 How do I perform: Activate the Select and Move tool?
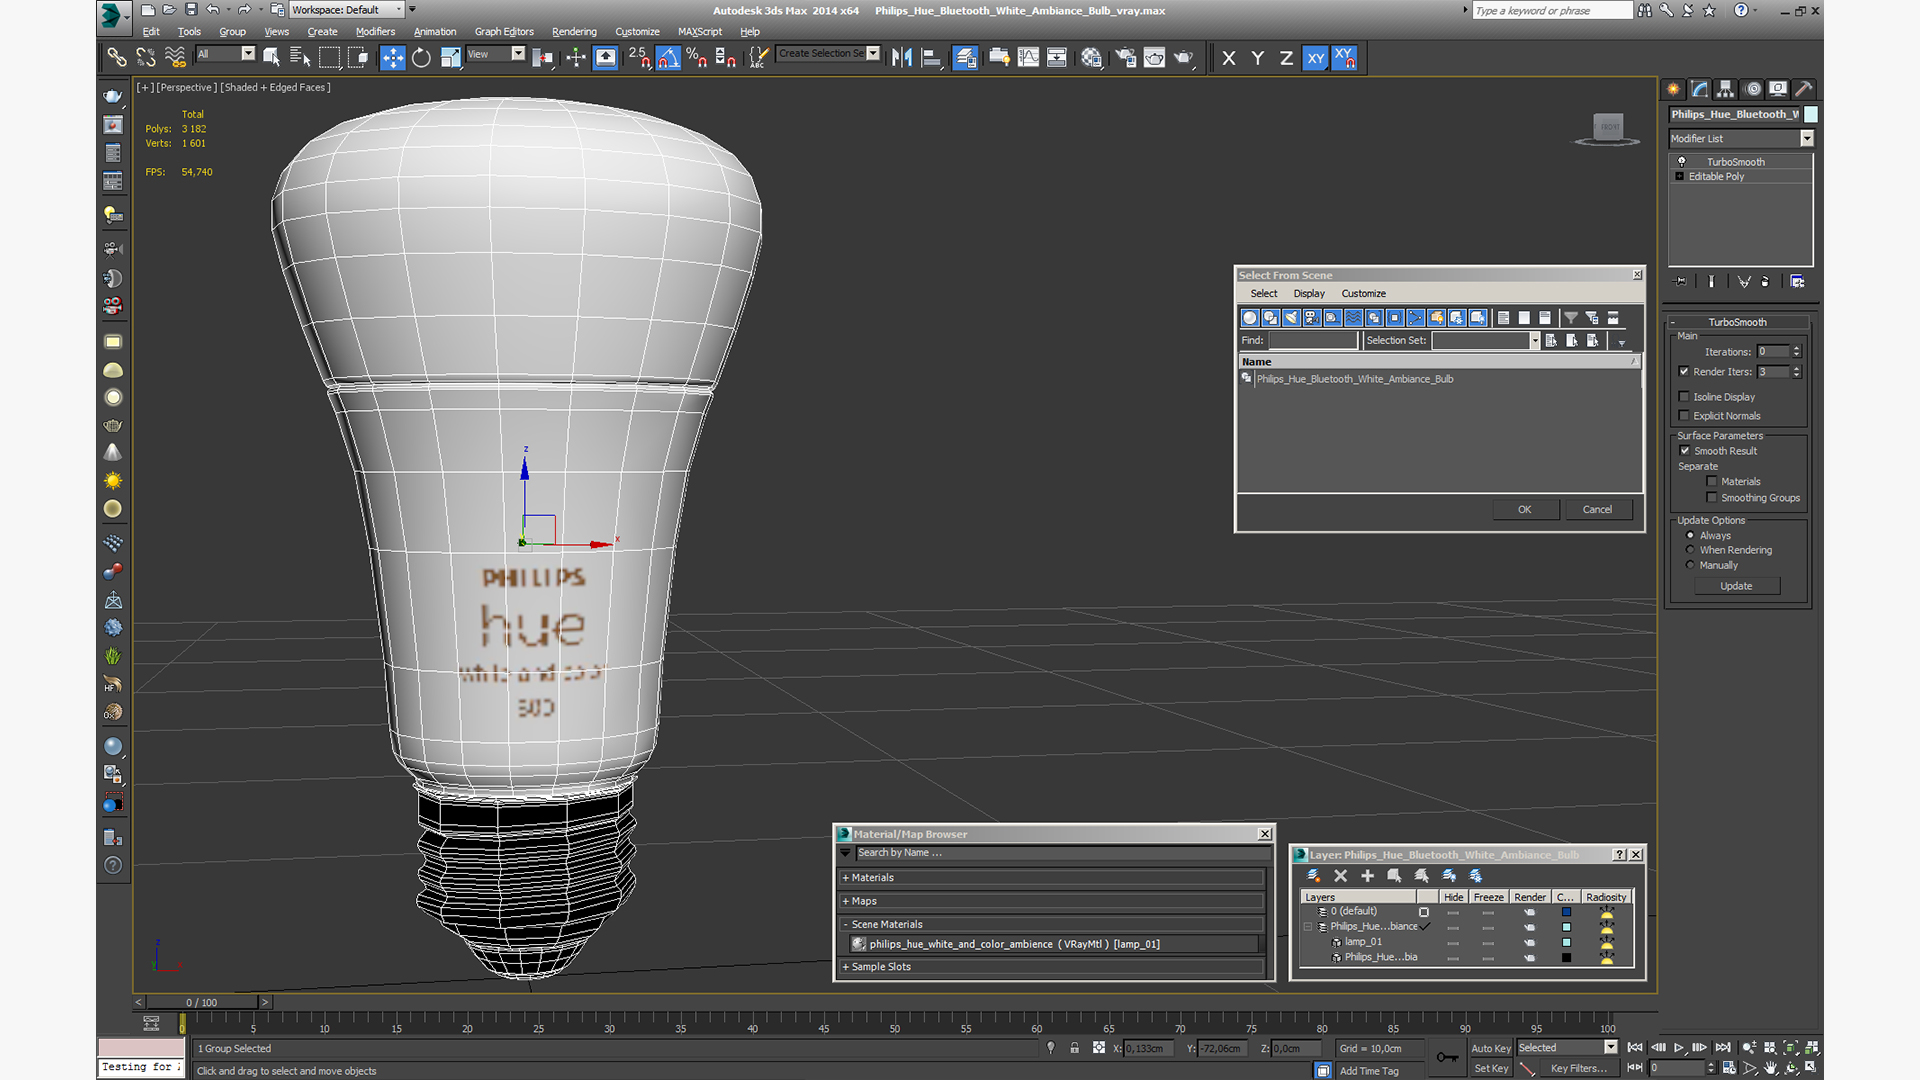pos(392,58)
